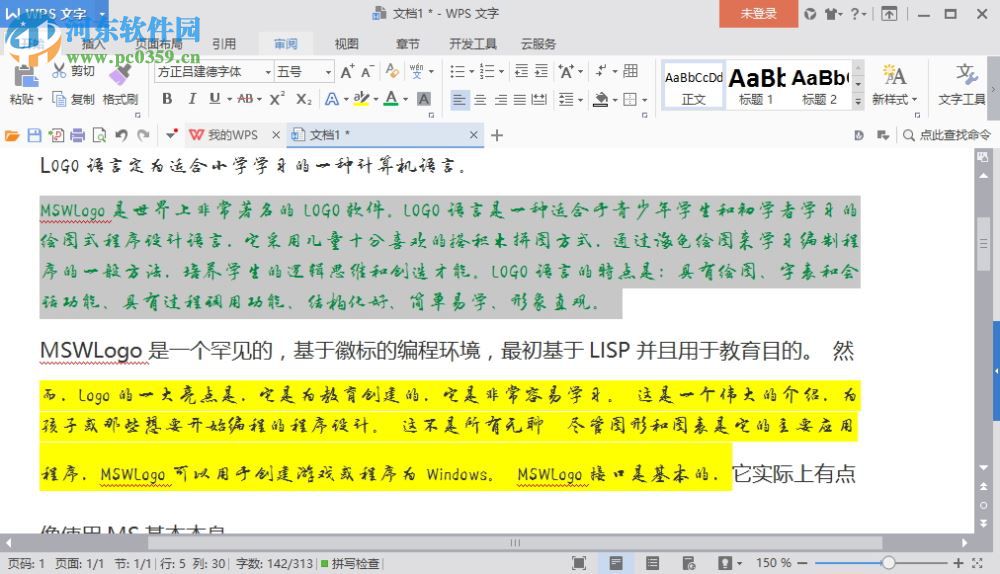Expand the styles gallery more arrow
This screenshot has height=574, width=1000.
(858, 101)
